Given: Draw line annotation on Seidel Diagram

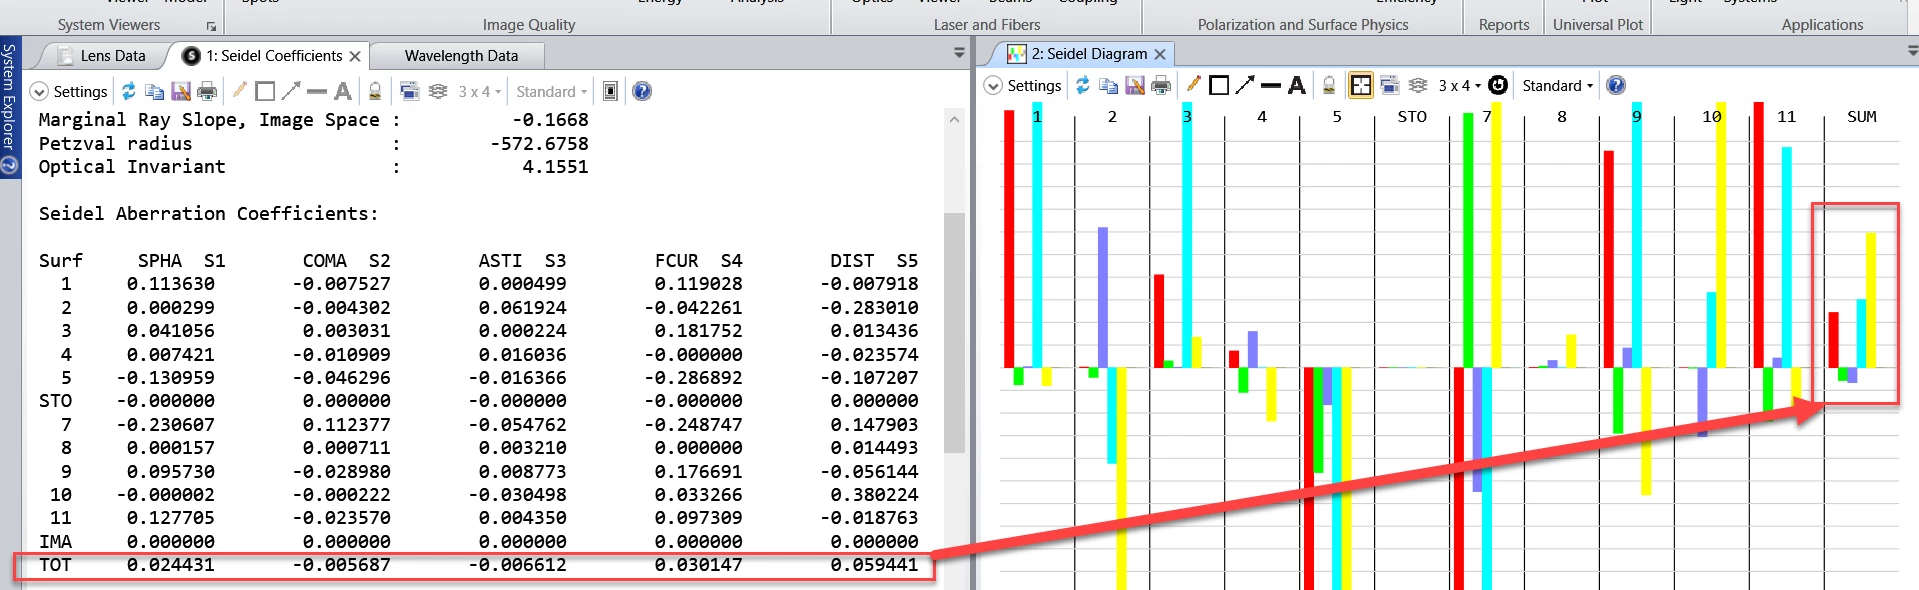Looking at the screenshot, I should click(x=1271, y=85).
